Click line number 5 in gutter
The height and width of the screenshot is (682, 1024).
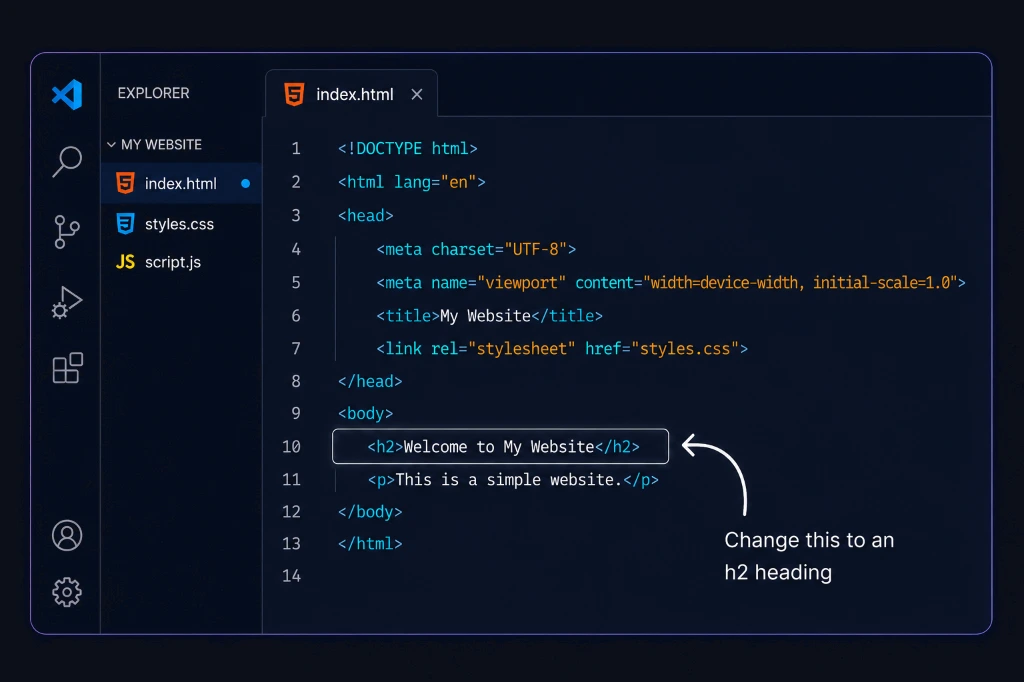[296, 283]
